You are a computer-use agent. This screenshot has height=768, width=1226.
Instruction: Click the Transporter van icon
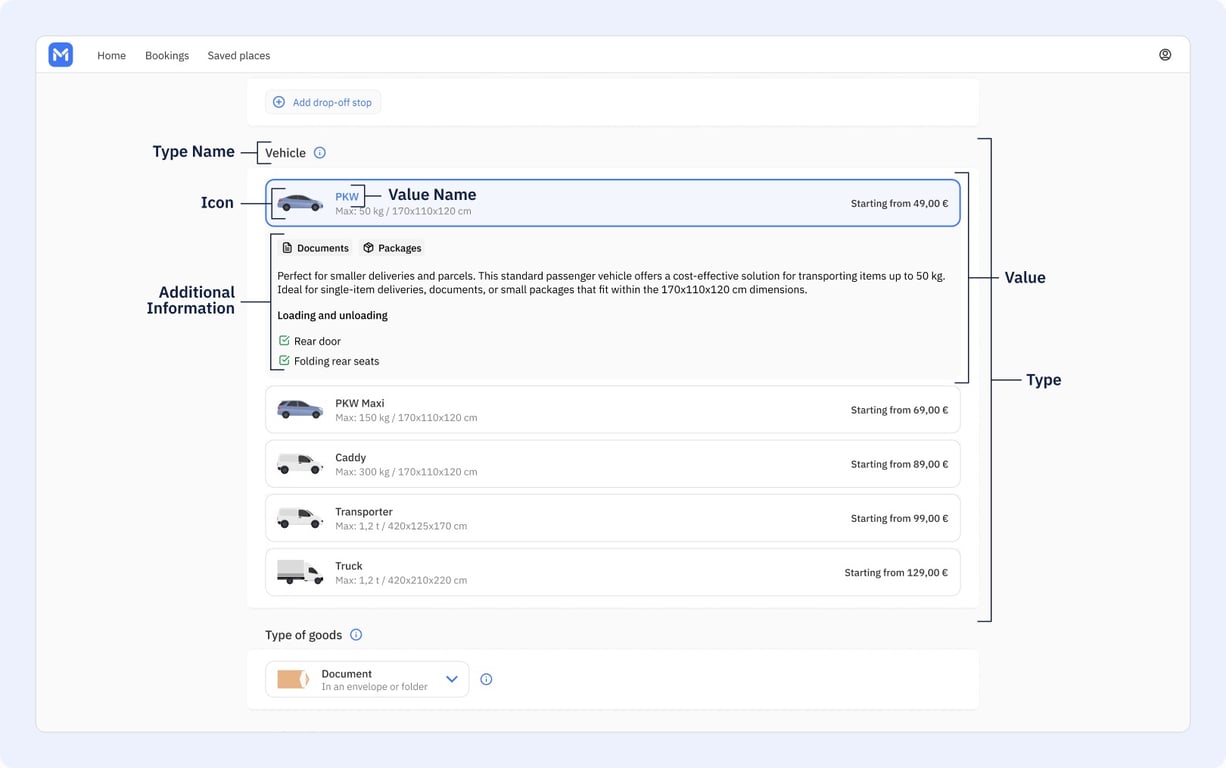[x=300, y=517]
